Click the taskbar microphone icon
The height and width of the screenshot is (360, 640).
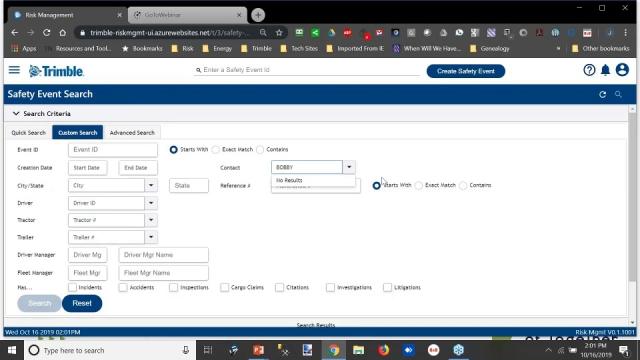pos(186,350)
